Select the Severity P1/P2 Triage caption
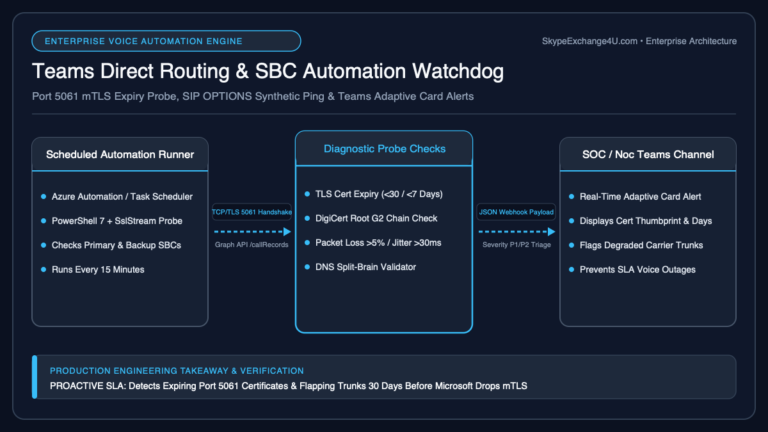The height and width of the screenshot is (432, 768). coord(516,244)
